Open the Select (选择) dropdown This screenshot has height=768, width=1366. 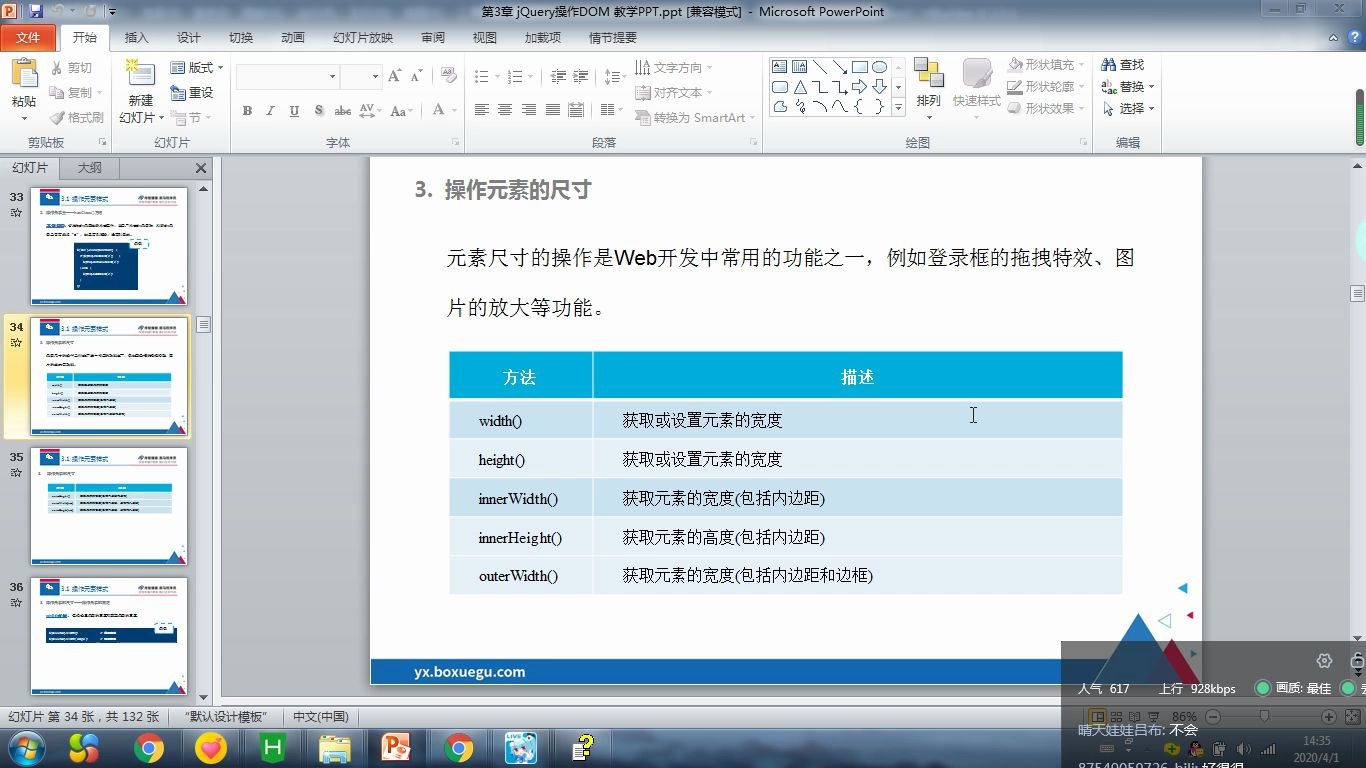tap(1128, 108)
